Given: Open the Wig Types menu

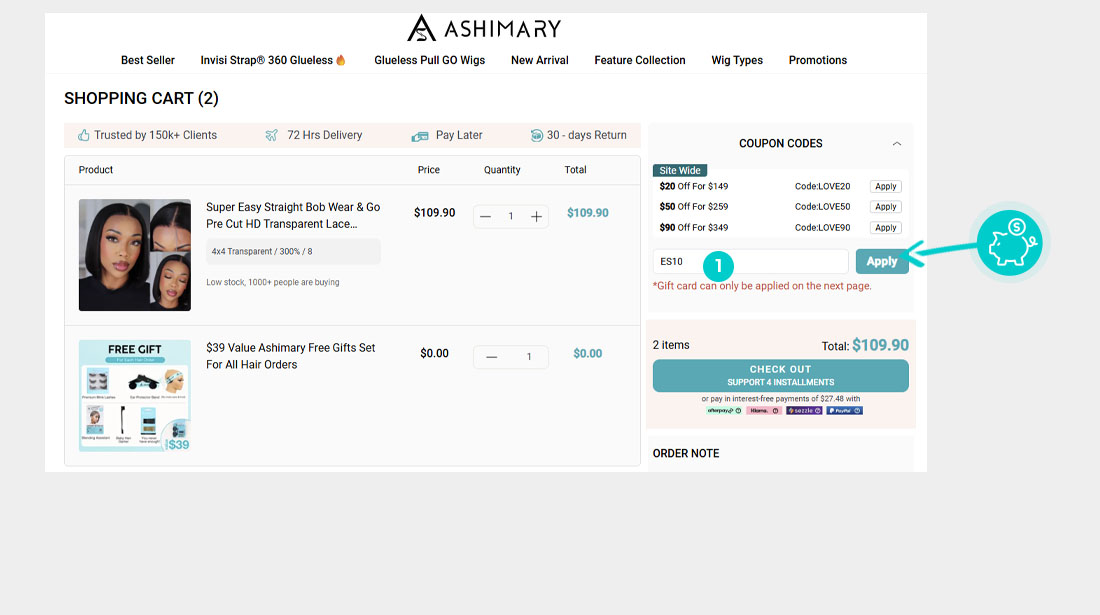Looking at the screenshot, I should click(x=737, y=60).
